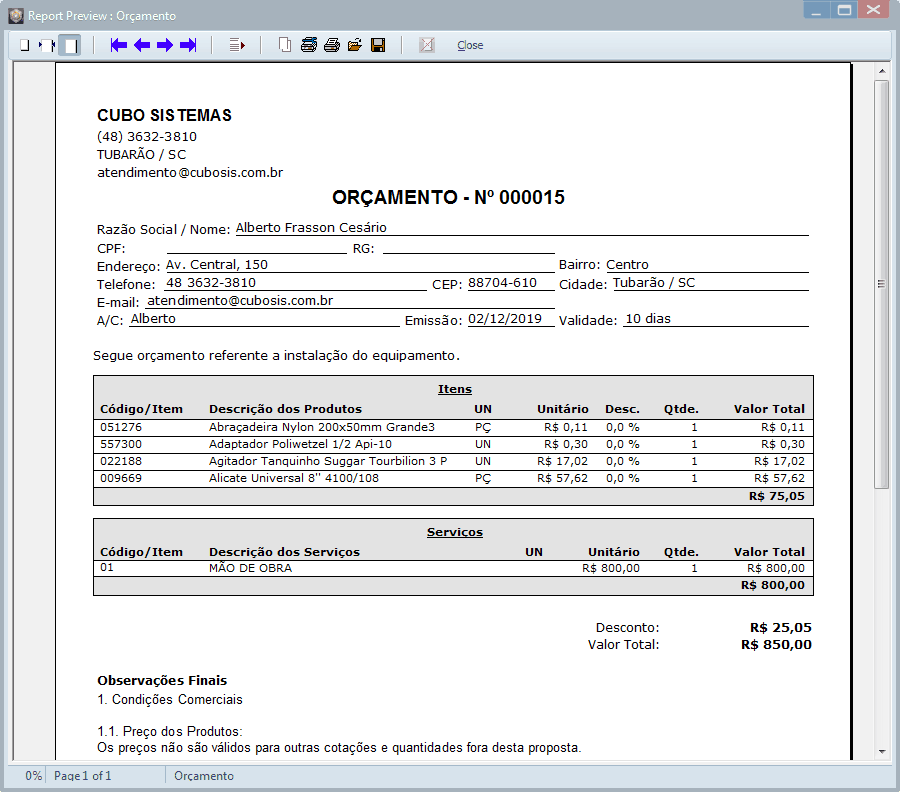
Task: Click the phone (48) 3632-3810 header line
Action: click(147, 137)
